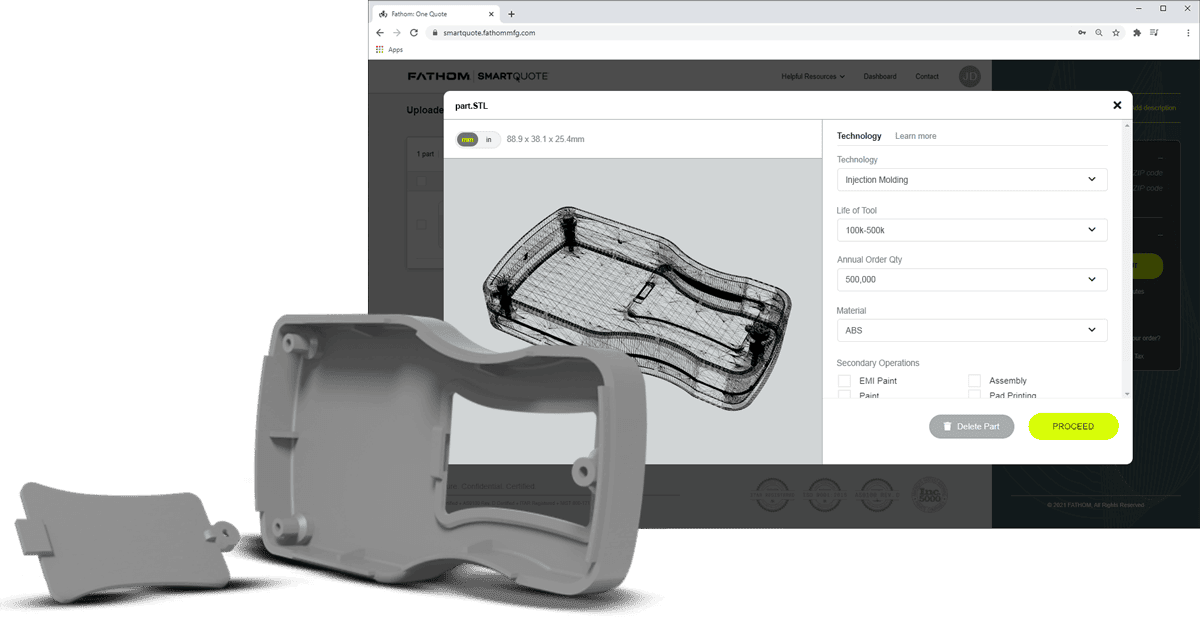Viewport: 1200px width, 621px height.
Task: Select the Technology tab
Action: [x=859, y=136]
